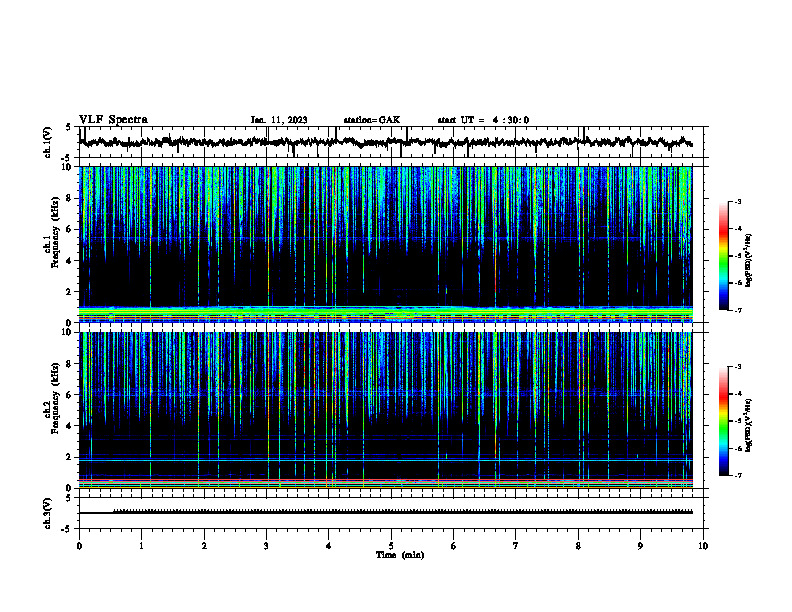Click the 4 kHz tick on the ch.2 spectrogram

(74, 426)
